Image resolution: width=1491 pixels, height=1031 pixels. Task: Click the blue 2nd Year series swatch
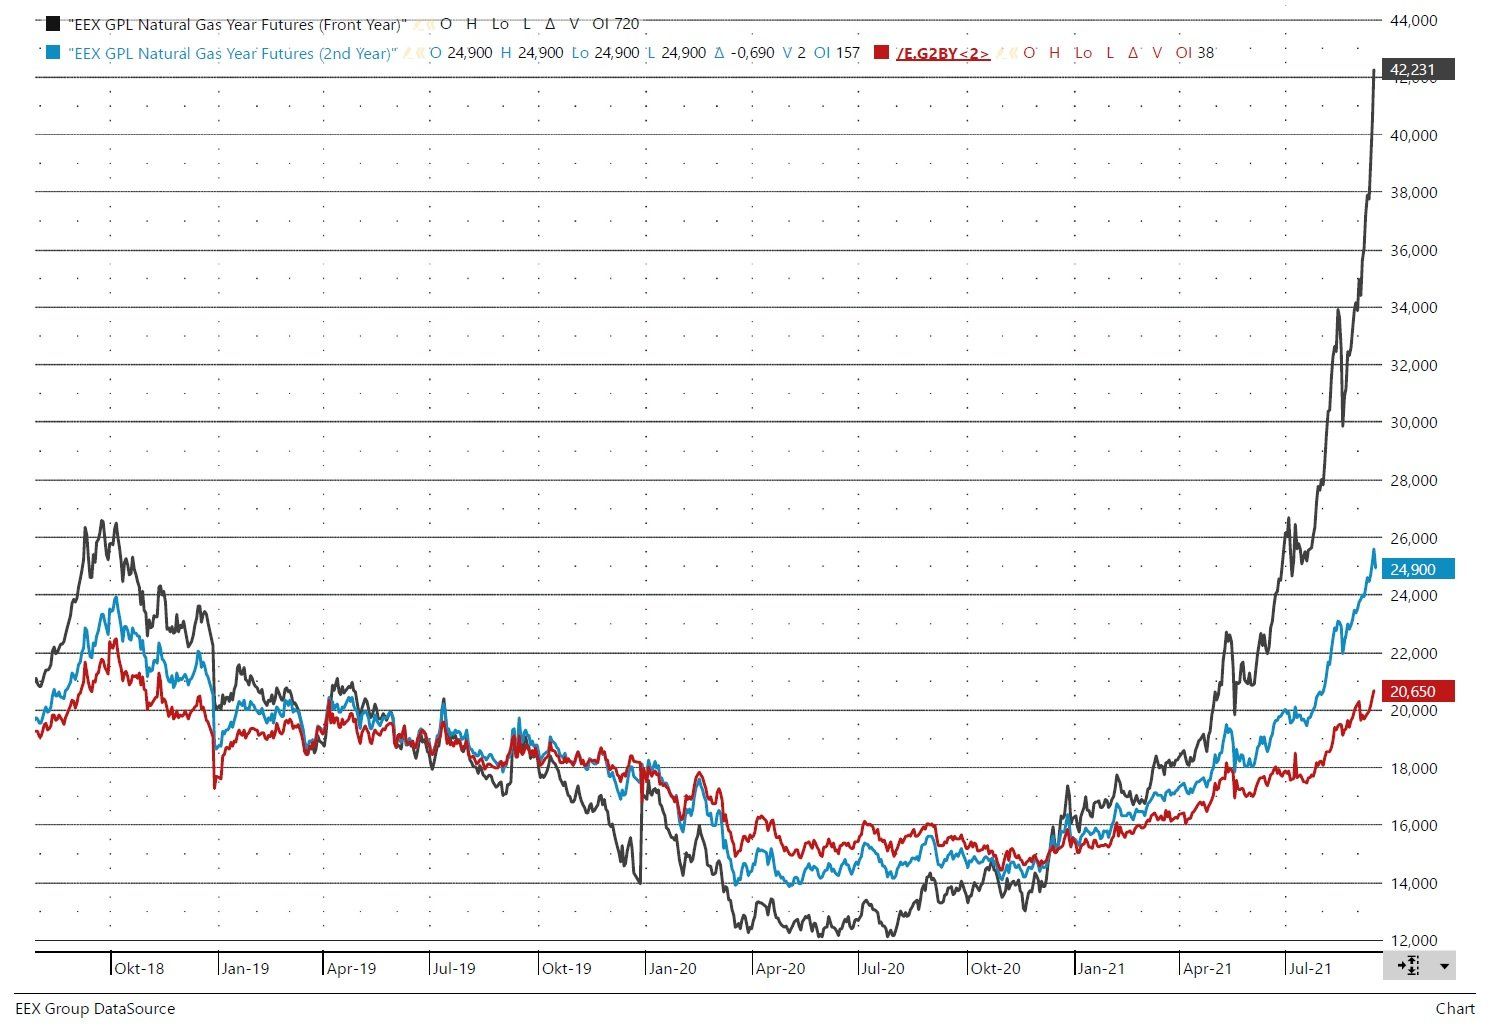53,53
